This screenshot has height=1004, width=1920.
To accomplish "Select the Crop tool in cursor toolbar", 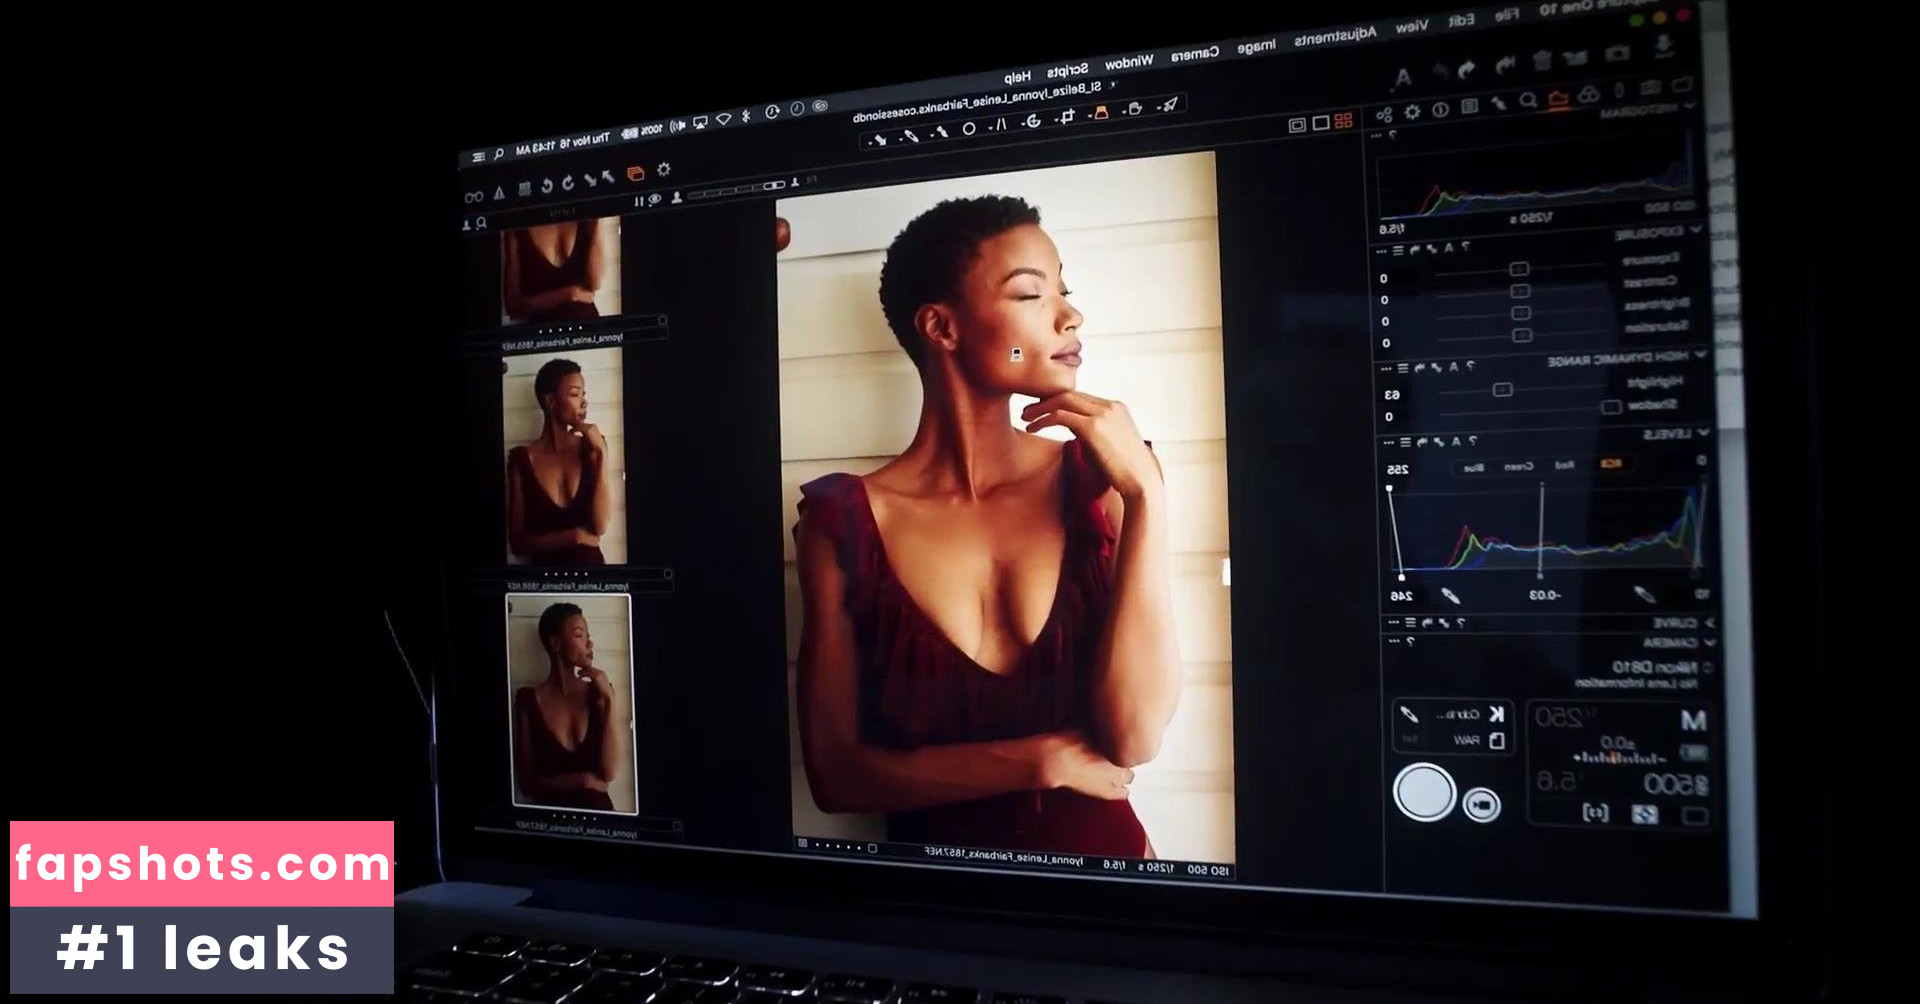I will pyautogui.click(x=1067, y=118).
